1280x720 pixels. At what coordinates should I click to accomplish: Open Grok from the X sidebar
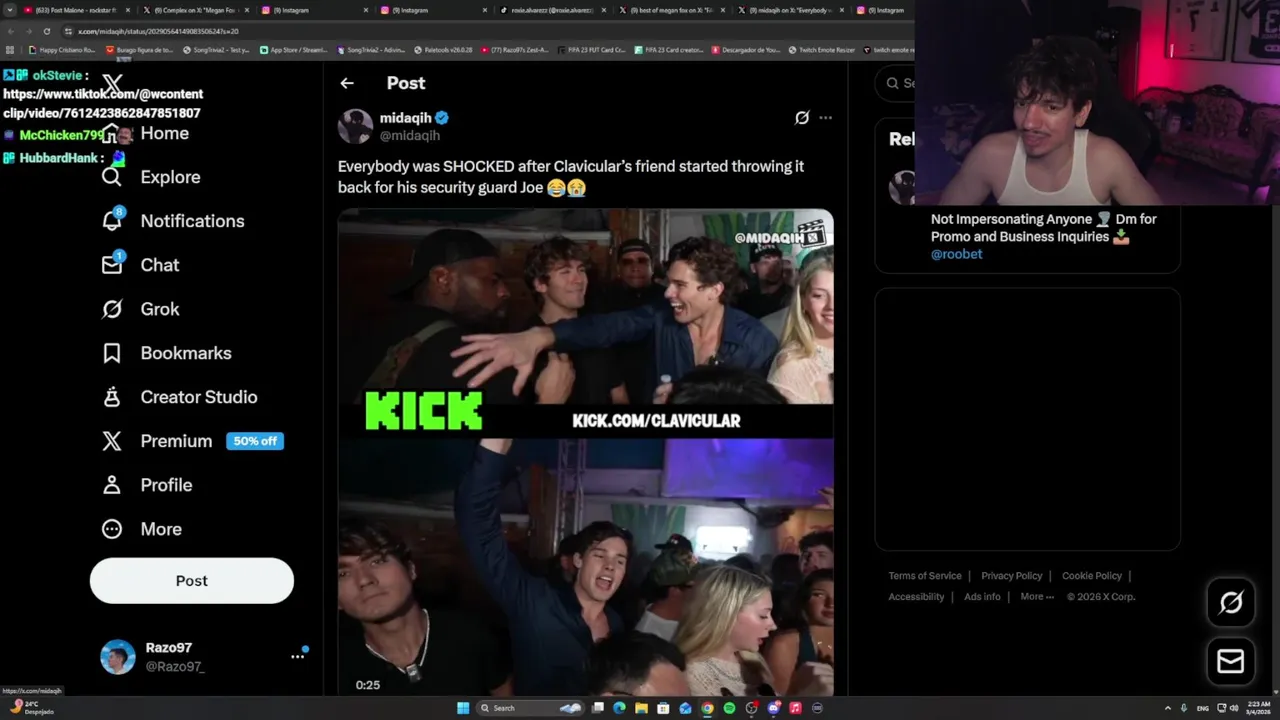coord(140,309)
